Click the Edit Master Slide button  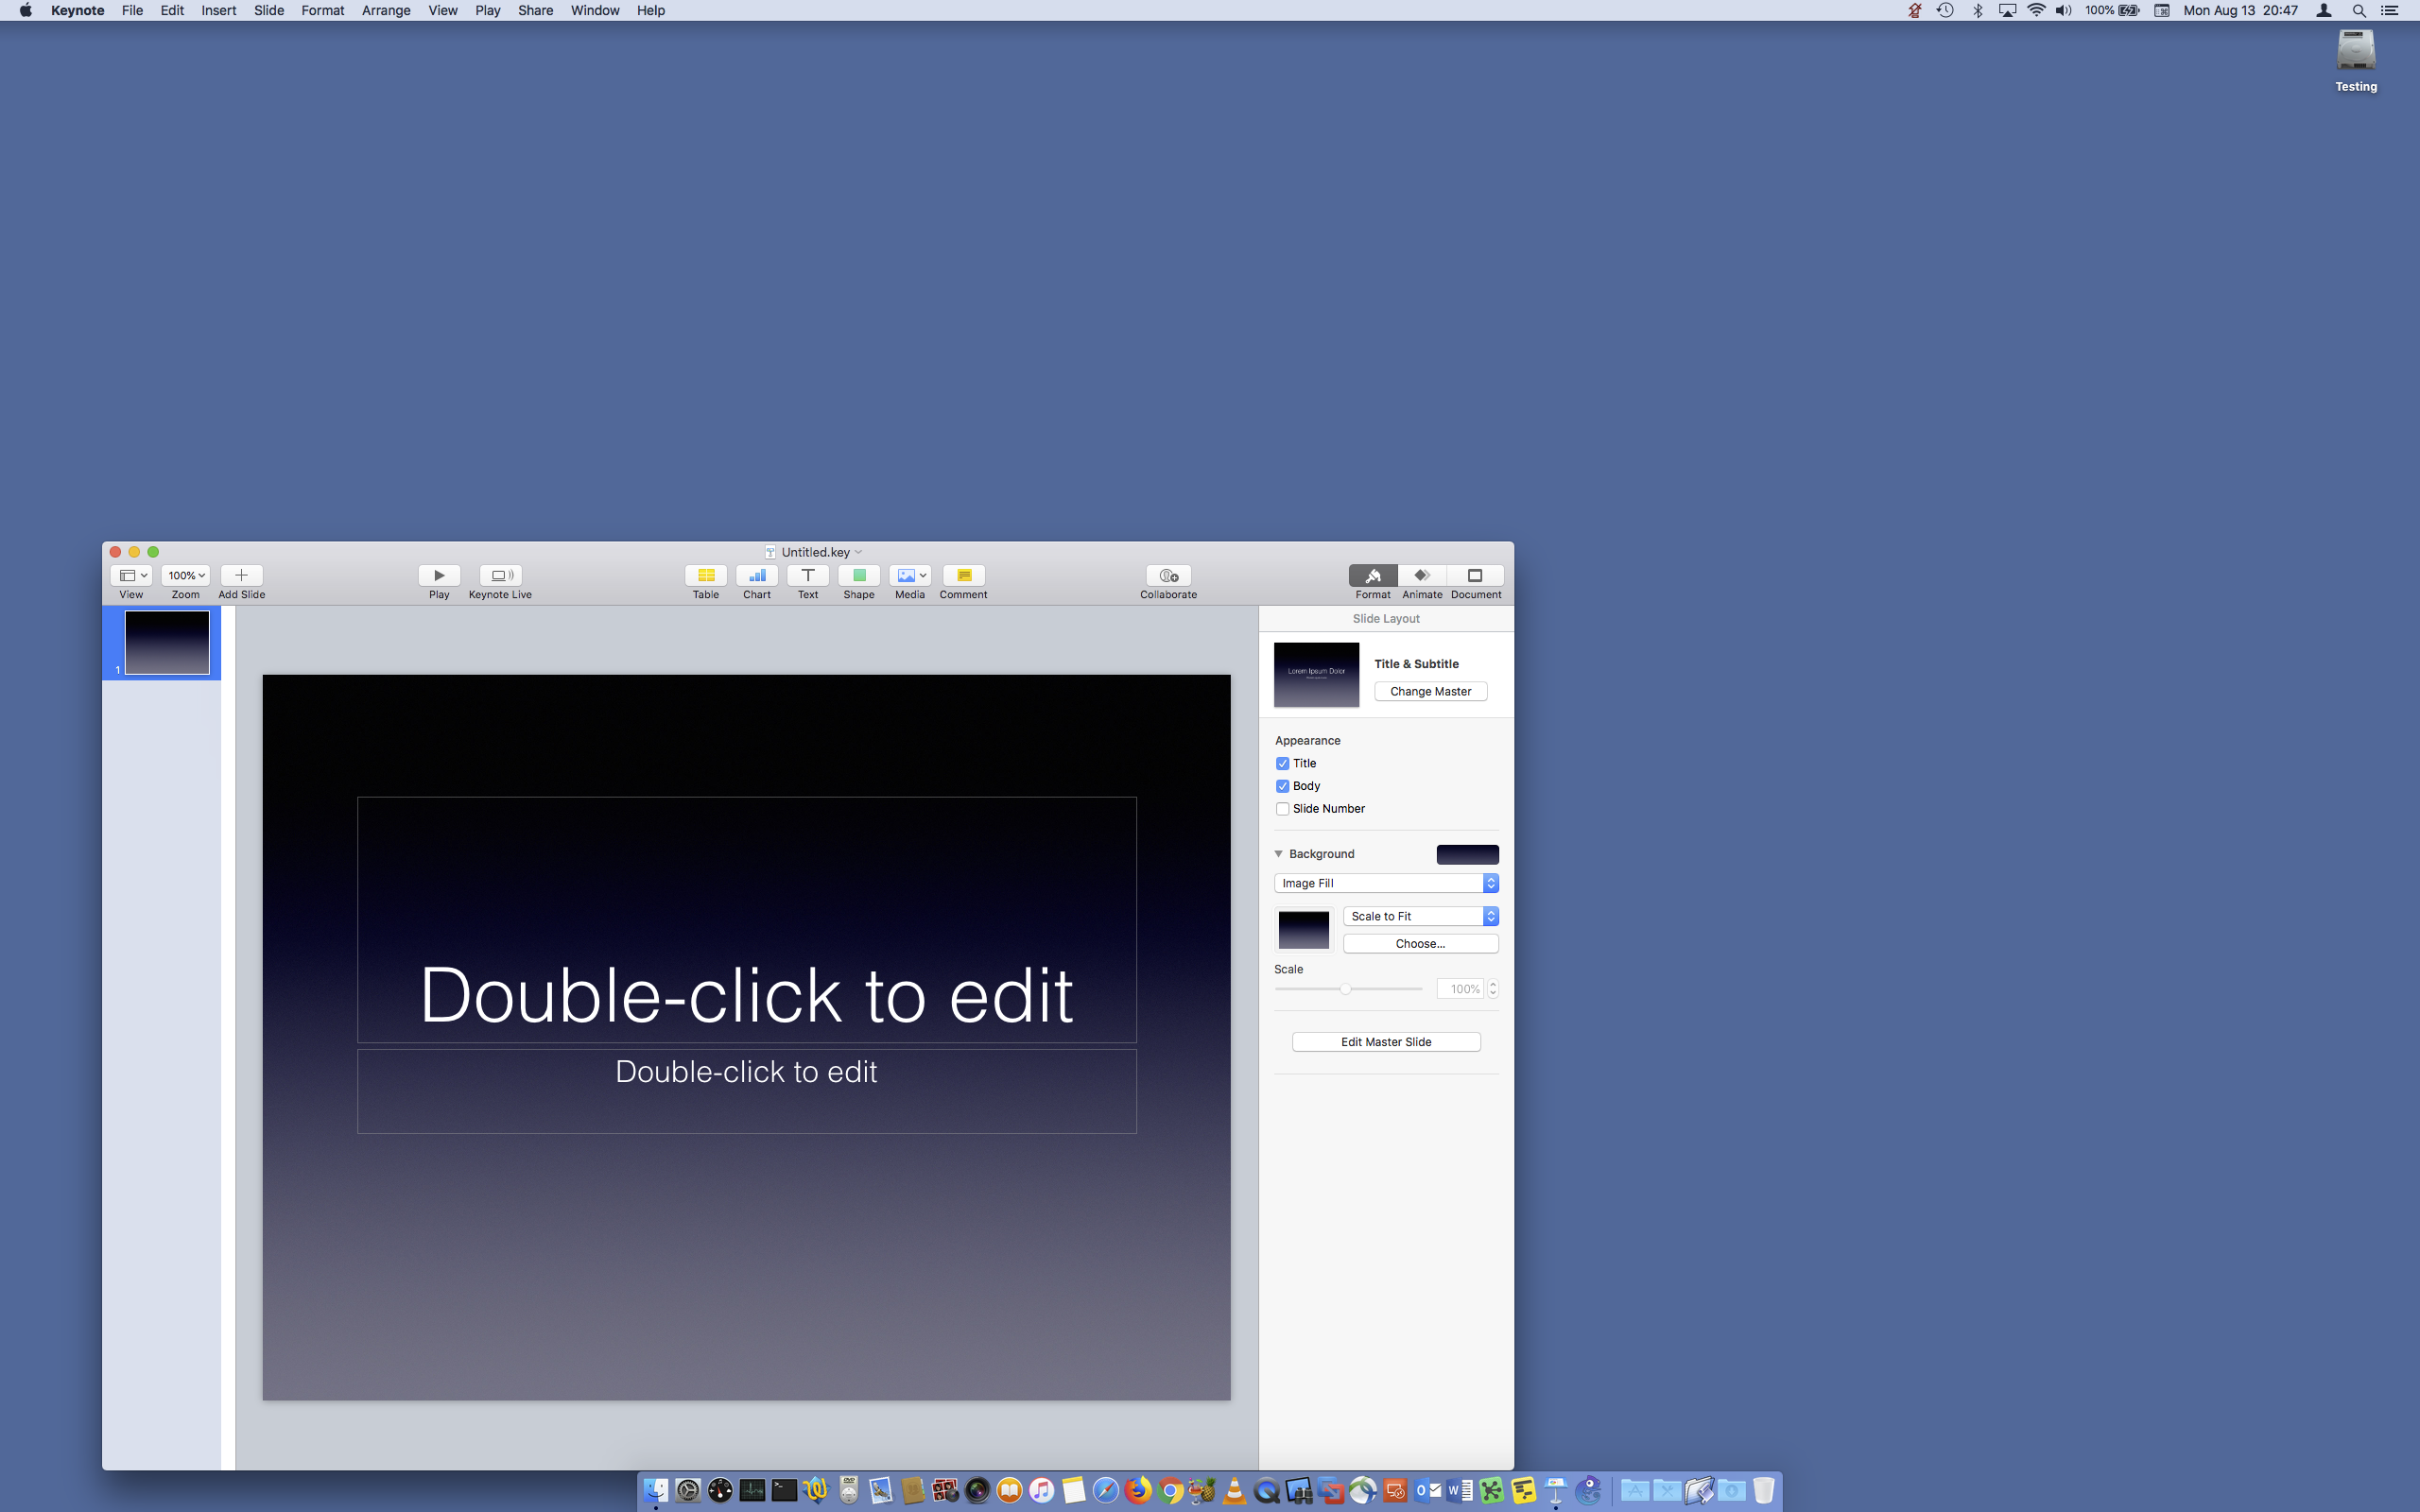click(x=1385, y=1042)
